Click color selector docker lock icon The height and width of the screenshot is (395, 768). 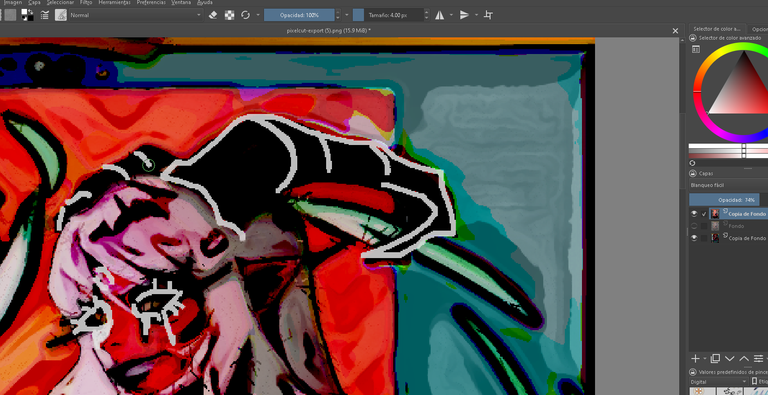click(693, 38)
